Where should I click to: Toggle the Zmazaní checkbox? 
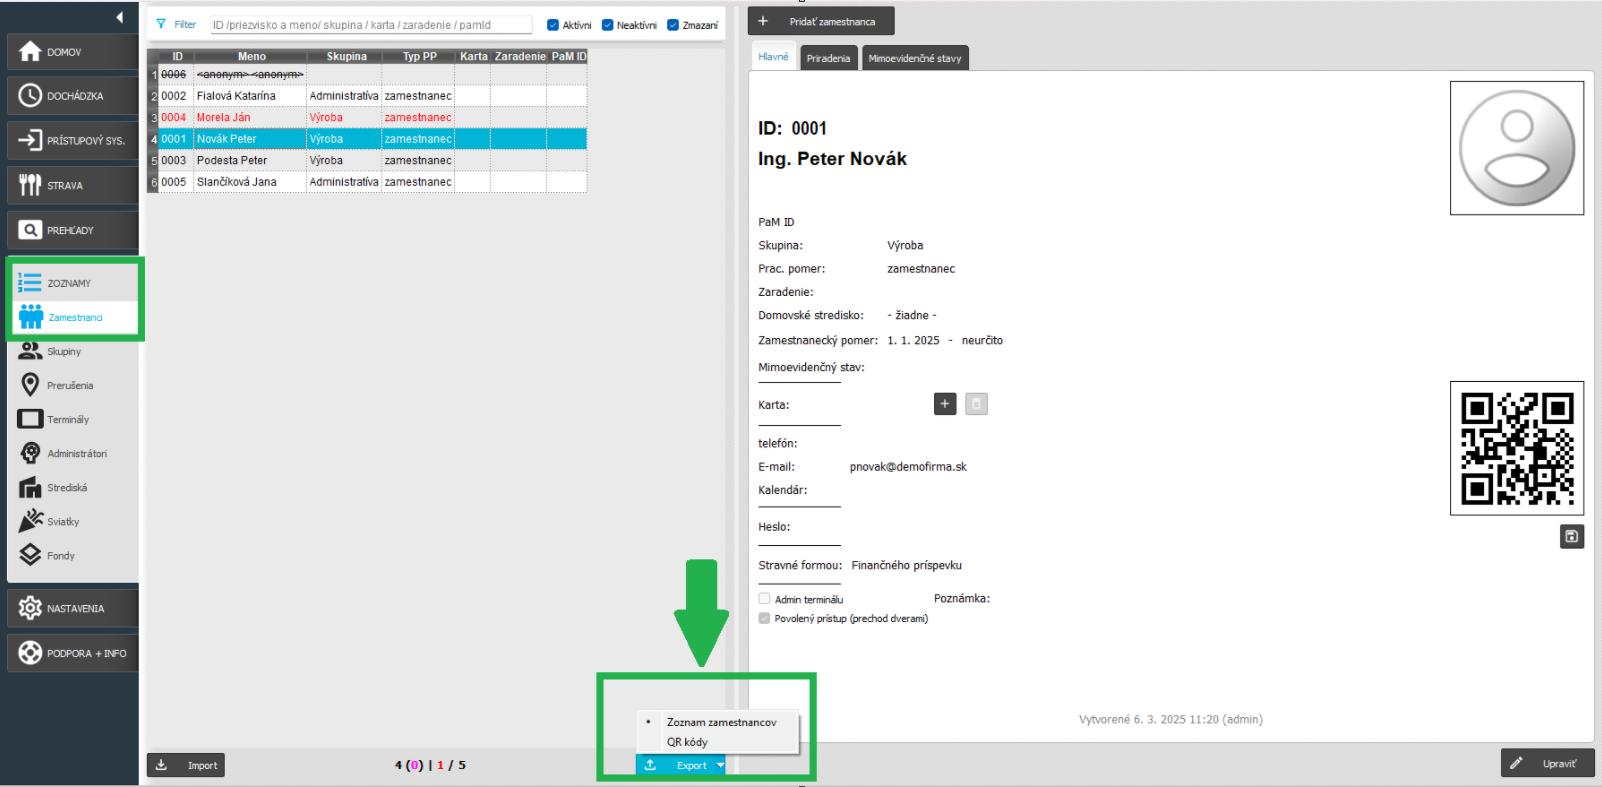[x=673, y=25]
